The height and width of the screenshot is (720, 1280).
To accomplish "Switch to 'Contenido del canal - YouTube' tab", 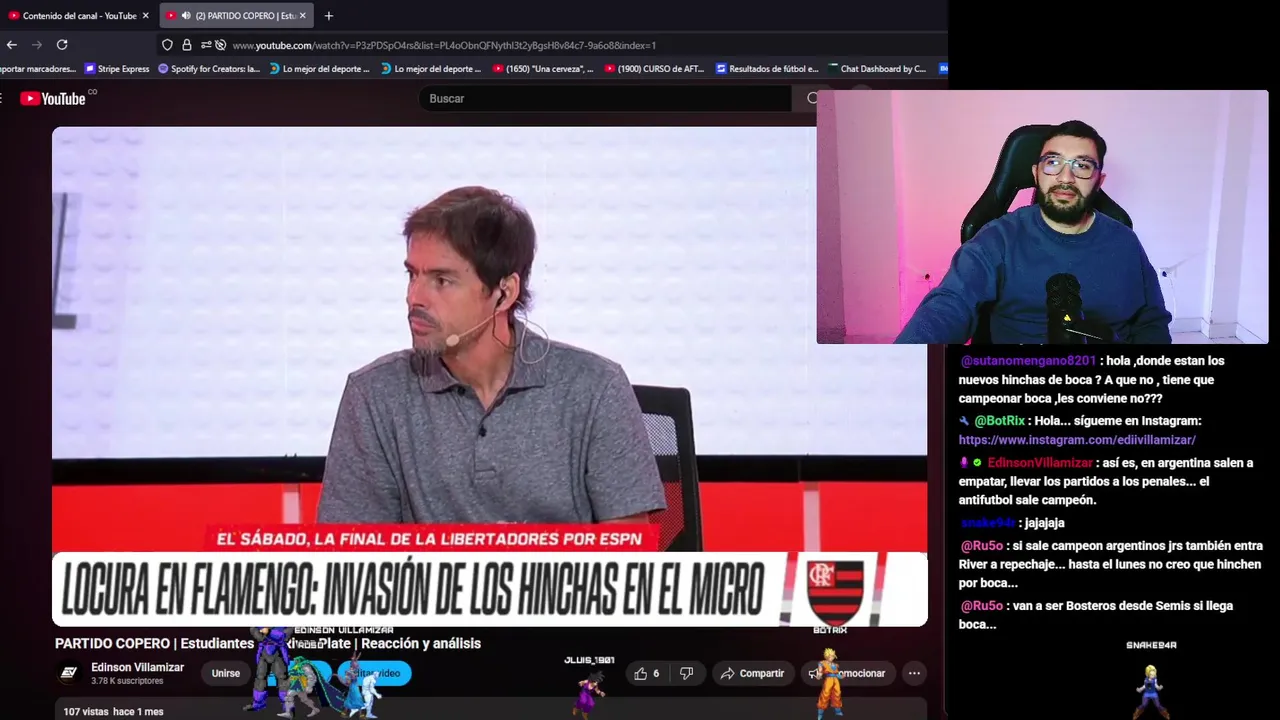I will coord(78,15).
